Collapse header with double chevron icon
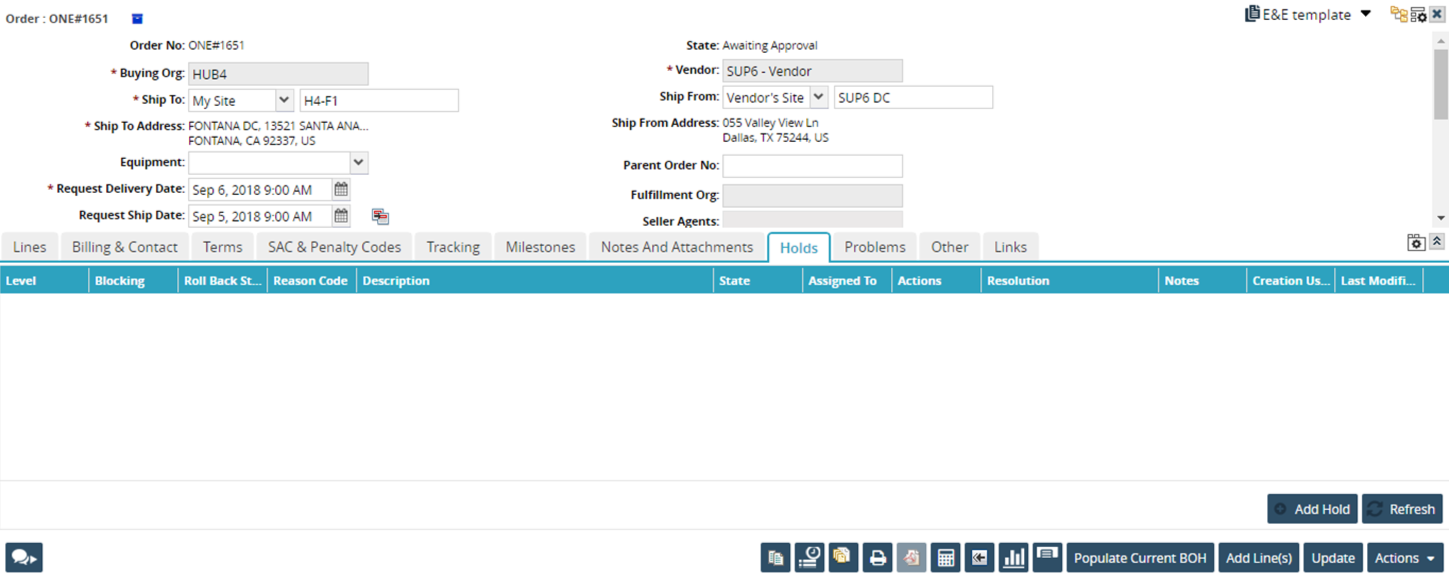Viewport: 1449px width, 578px height. coord(1437,242)
